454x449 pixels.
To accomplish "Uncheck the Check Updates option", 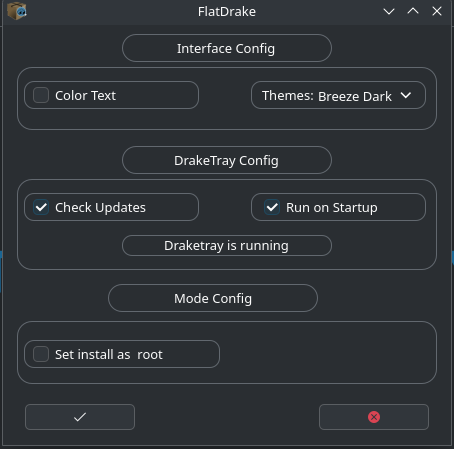I will (x=41, y=207).
